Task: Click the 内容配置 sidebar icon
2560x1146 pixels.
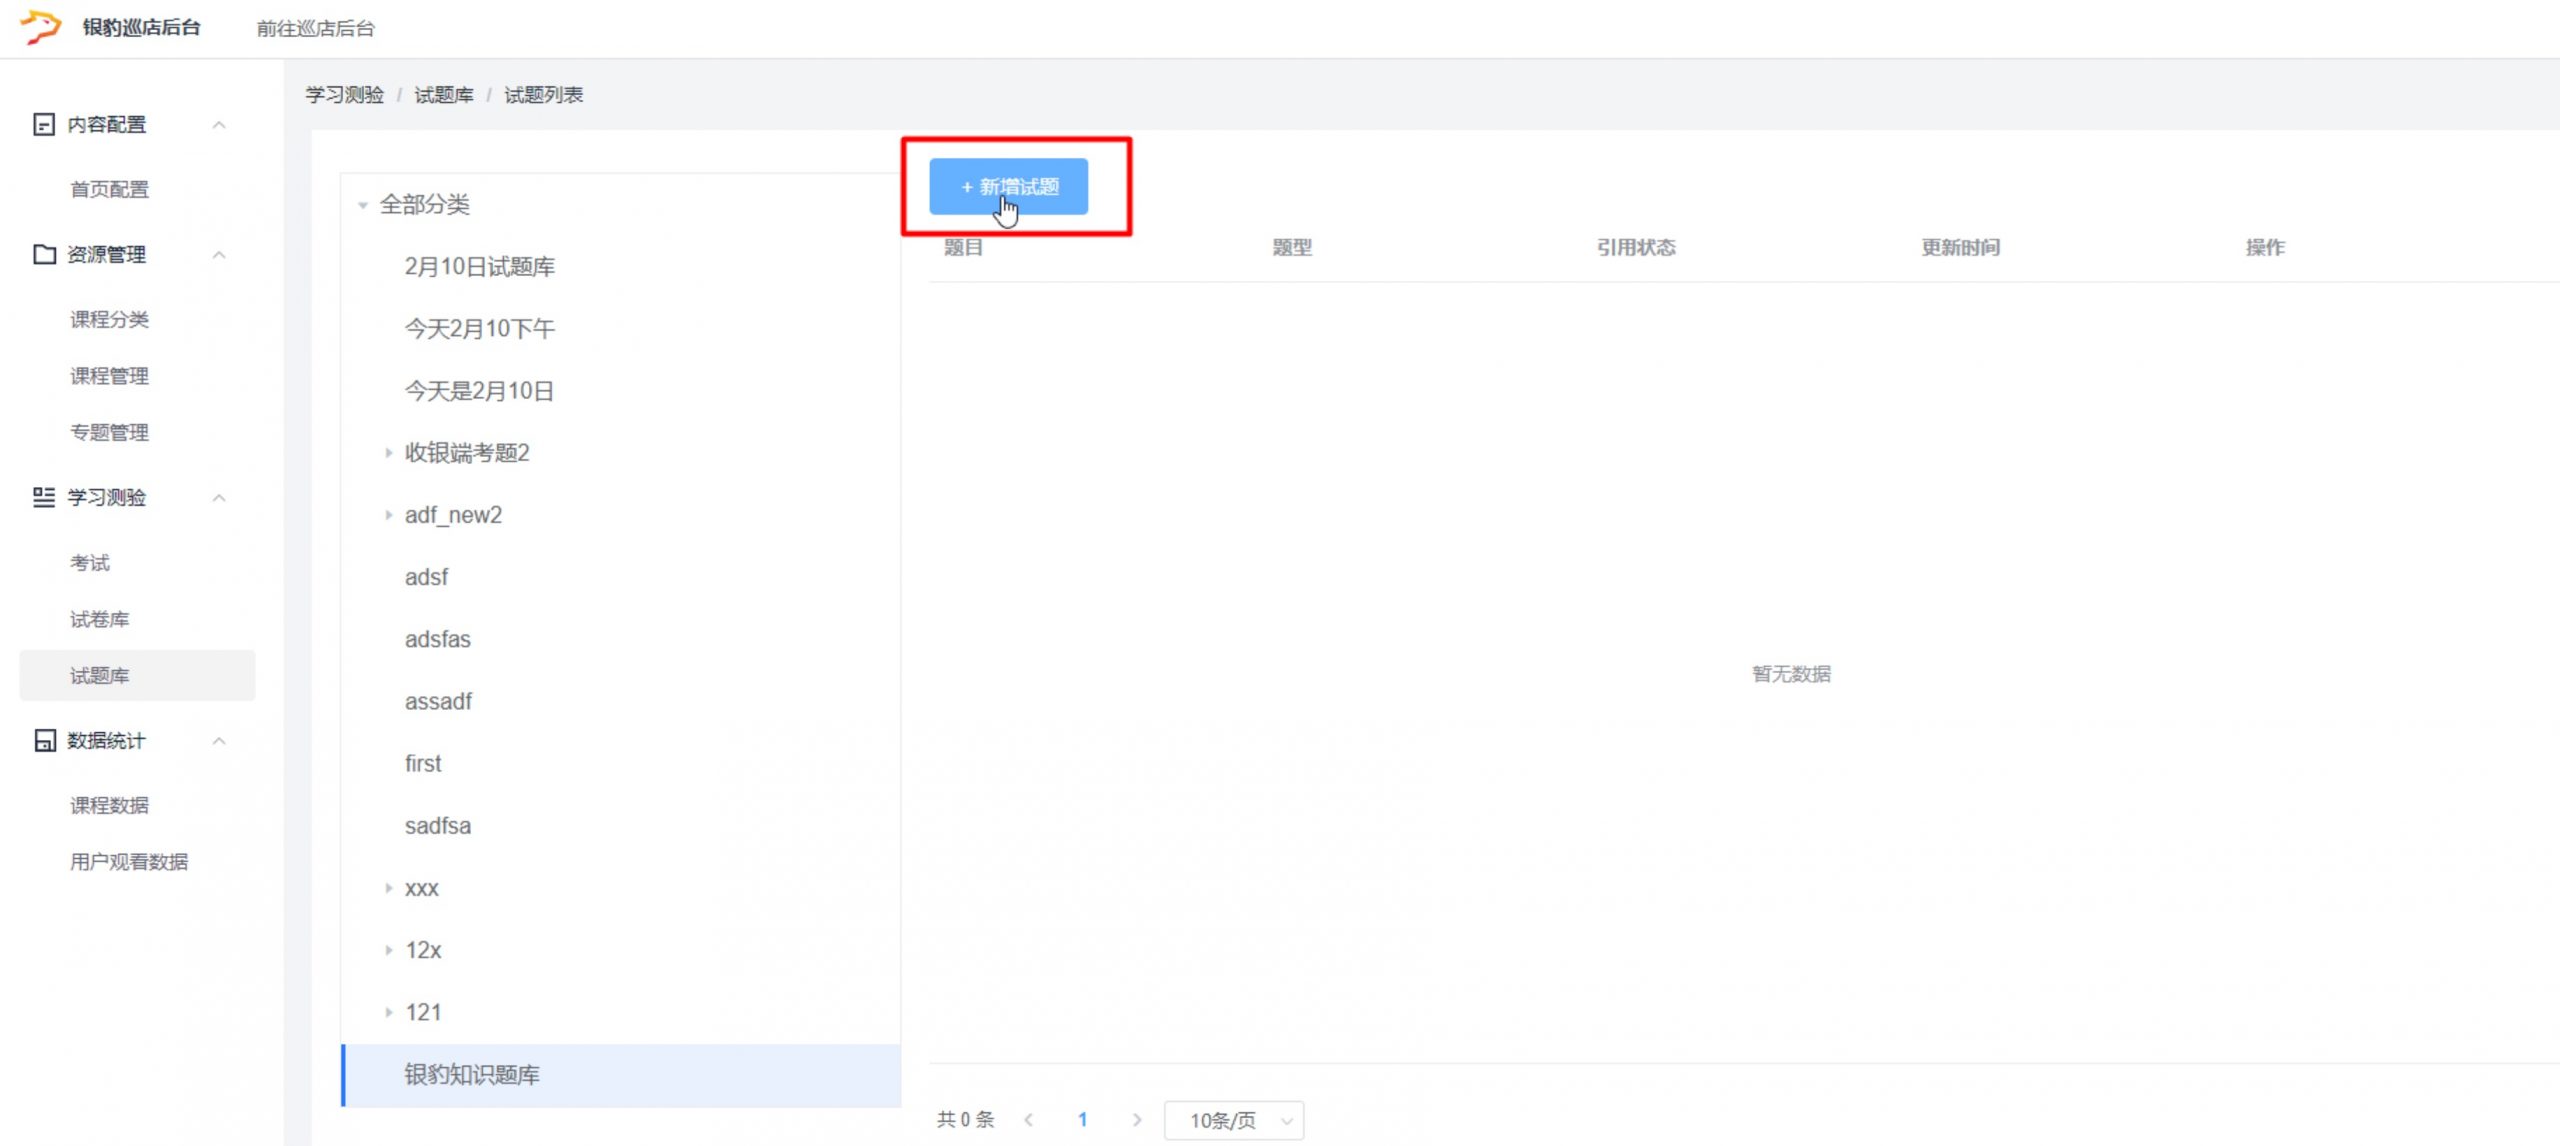Action: (x=43, y=124)
